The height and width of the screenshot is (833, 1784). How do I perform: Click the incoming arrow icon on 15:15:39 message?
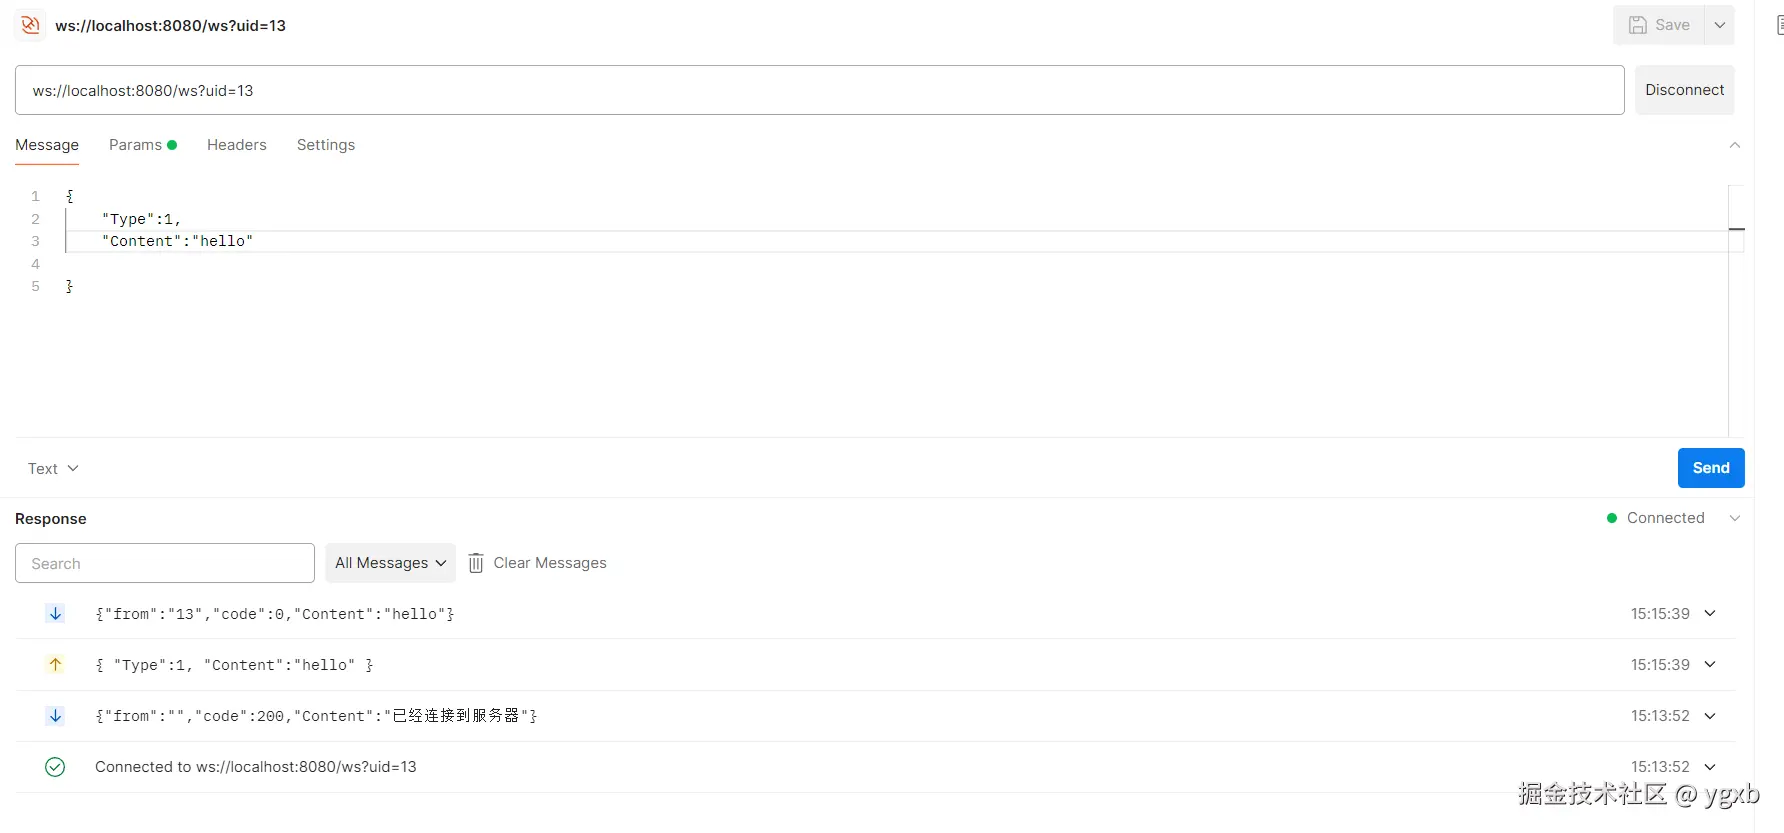coord(55,613)
